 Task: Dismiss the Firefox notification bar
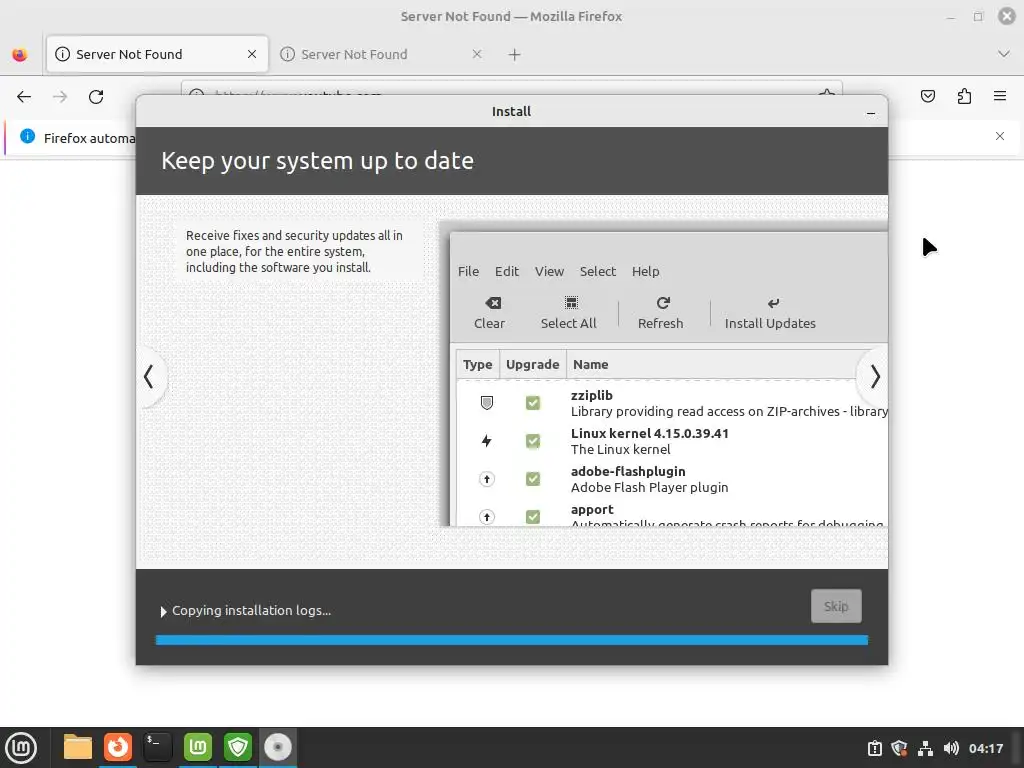(1000, 136)
